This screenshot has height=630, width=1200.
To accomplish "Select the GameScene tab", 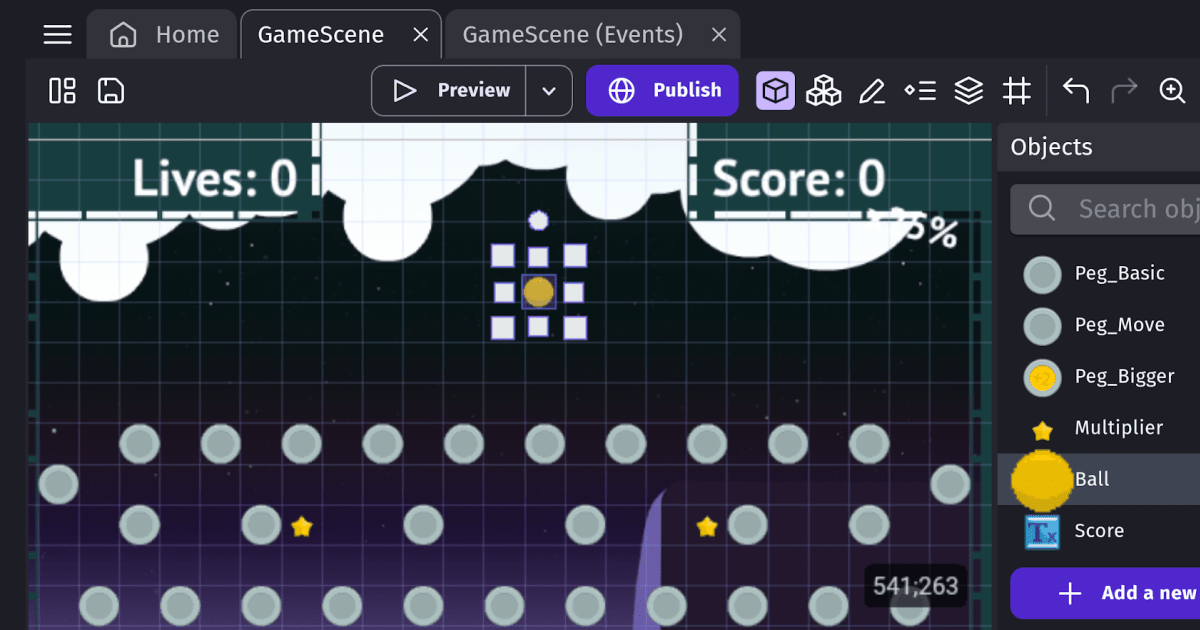I will [x=320, y=33].
